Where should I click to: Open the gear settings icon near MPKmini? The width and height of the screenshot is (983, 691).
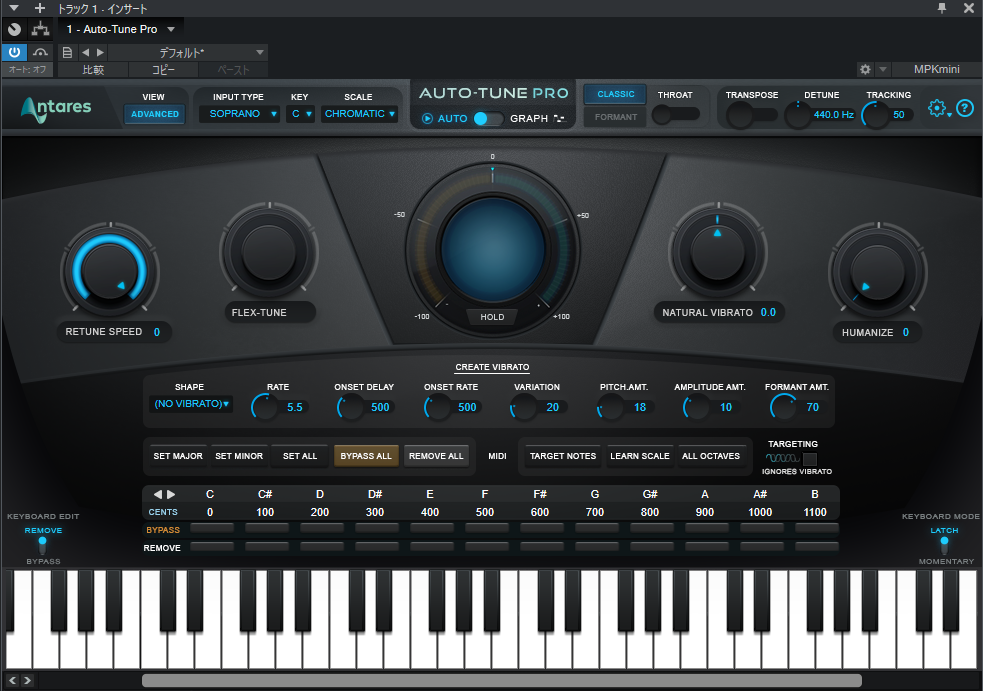[865, 69]
